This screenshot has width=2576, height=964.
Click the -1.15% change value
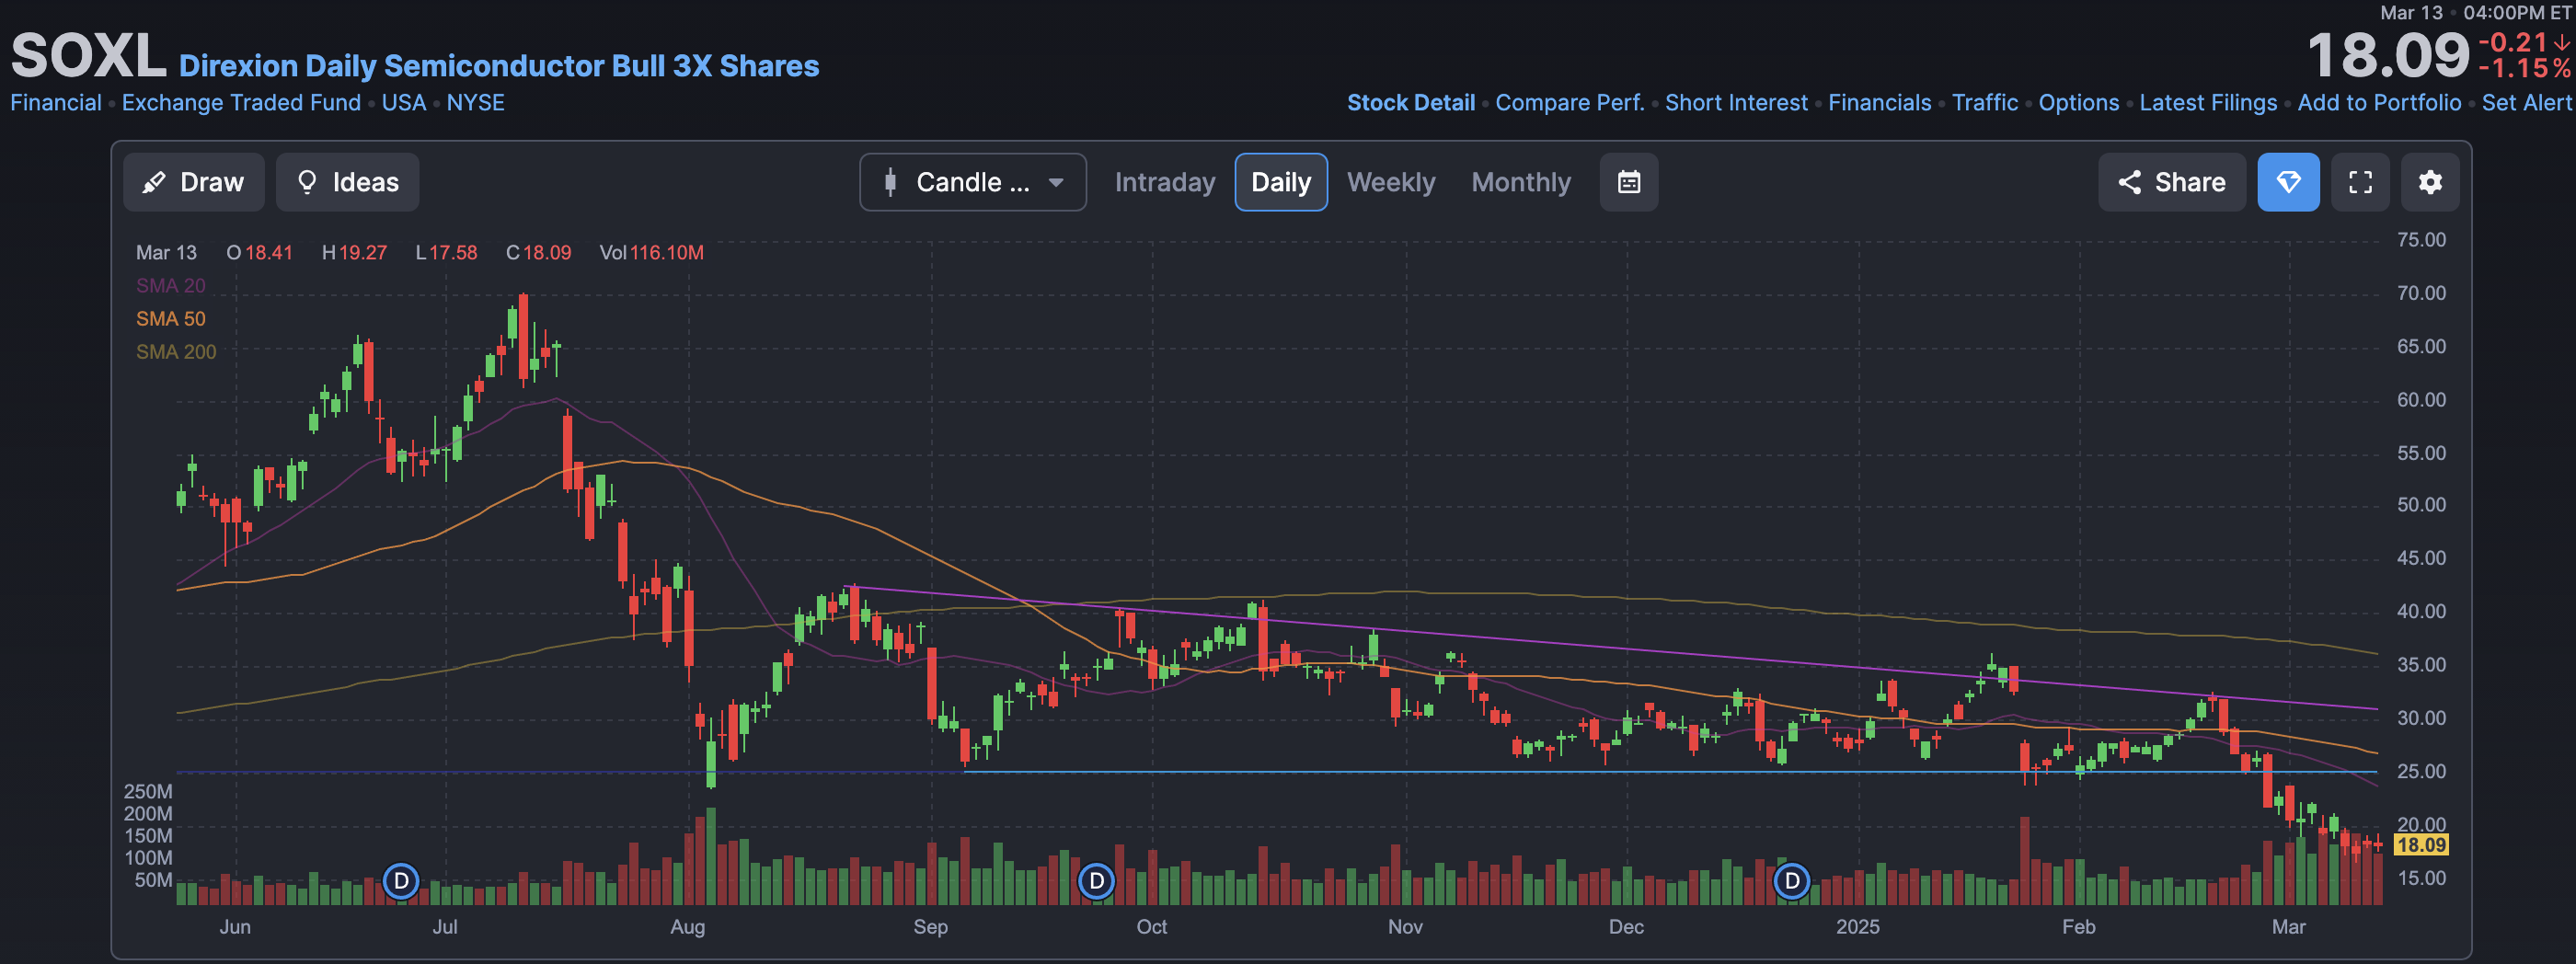click(2524, 68)
